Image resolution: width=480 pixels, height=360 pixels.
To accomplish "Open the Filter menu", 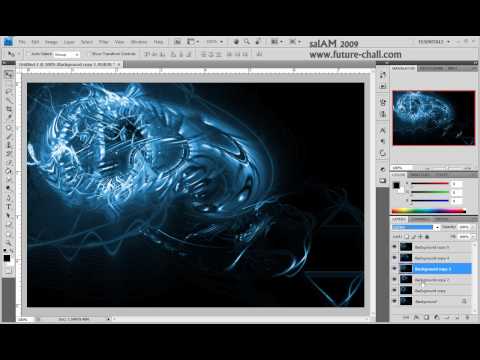I will (104, 42).
